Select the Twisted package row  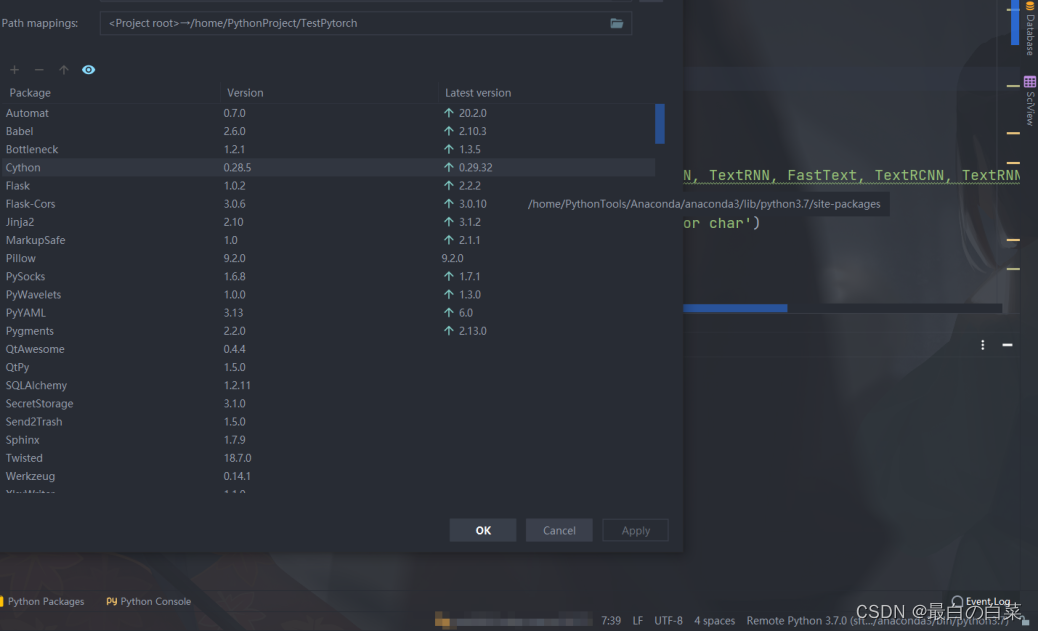[328, 458]
